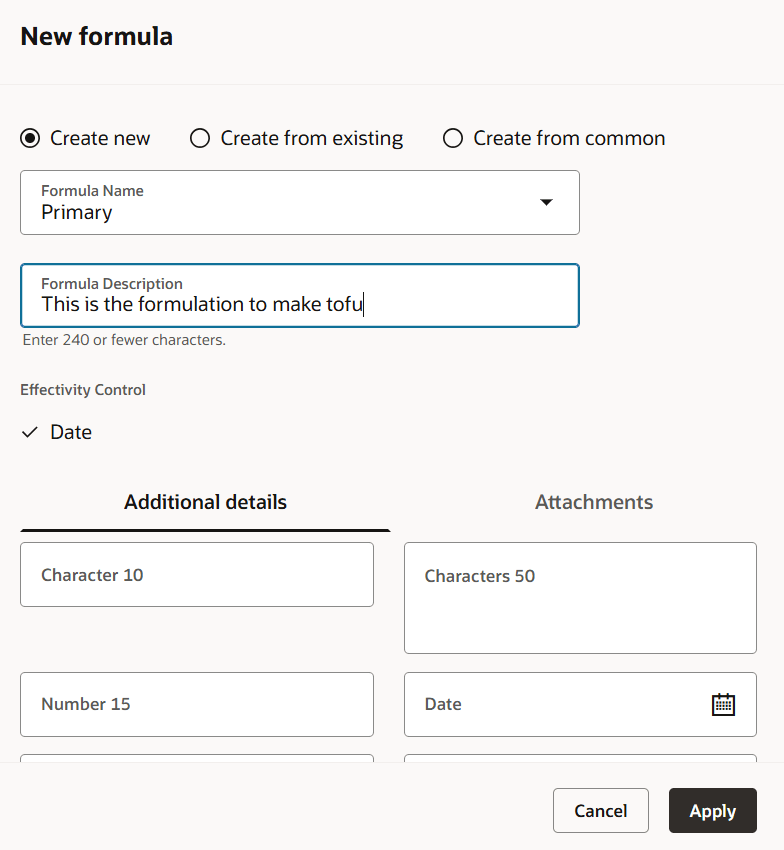Open the calendar date picker icon

[723, 704]
